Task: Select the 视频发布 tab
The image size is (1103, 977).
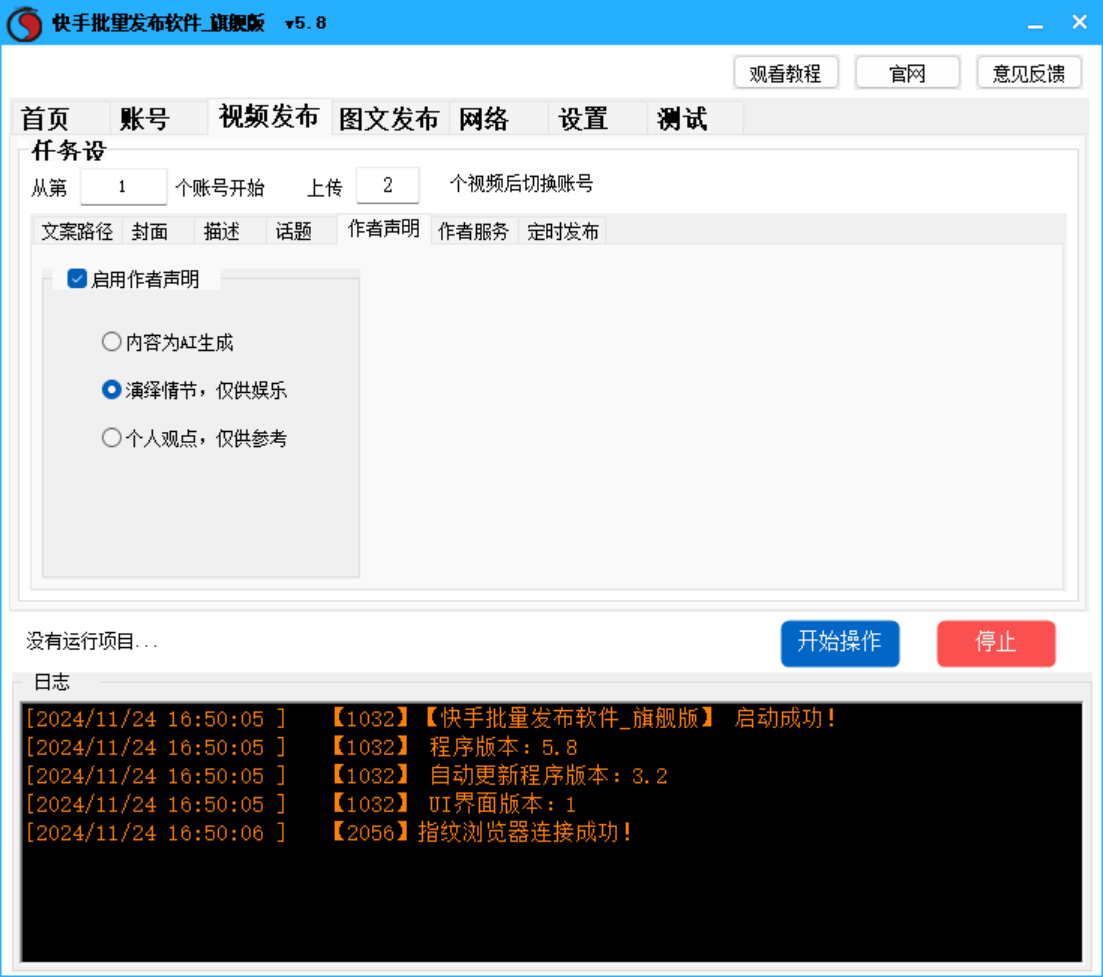Action: point(269,116)
